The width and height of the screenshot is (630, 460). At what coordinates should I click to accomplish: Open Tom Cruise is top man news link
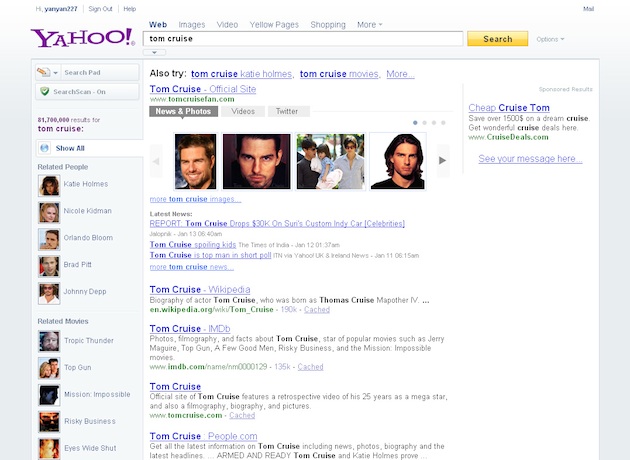coord(211,255)
